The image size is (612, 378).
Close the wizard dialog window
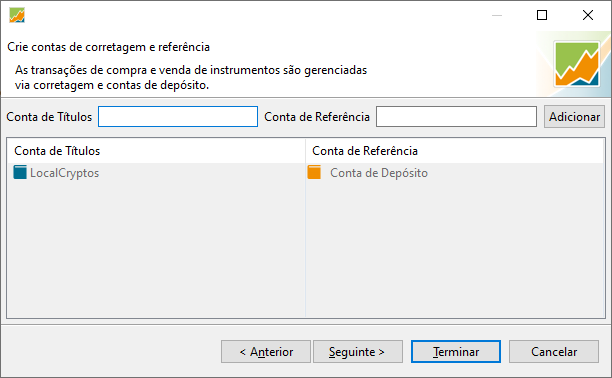(587, 15)
